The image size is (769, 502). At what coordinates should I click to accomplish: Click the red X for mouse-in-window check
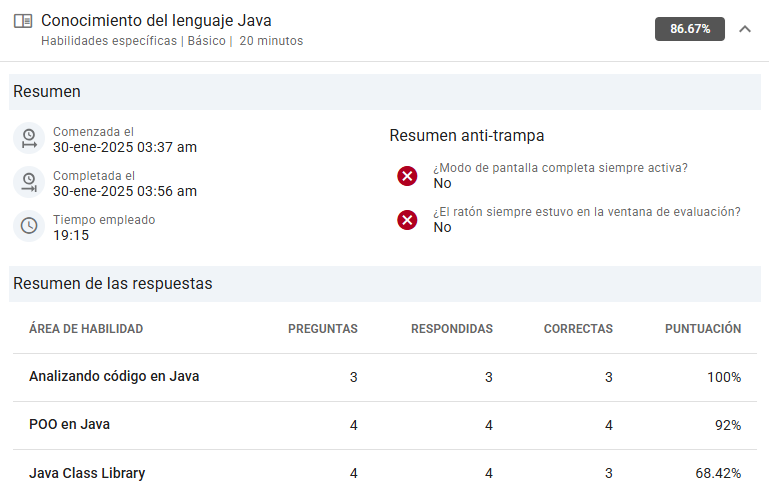[407, 220]
